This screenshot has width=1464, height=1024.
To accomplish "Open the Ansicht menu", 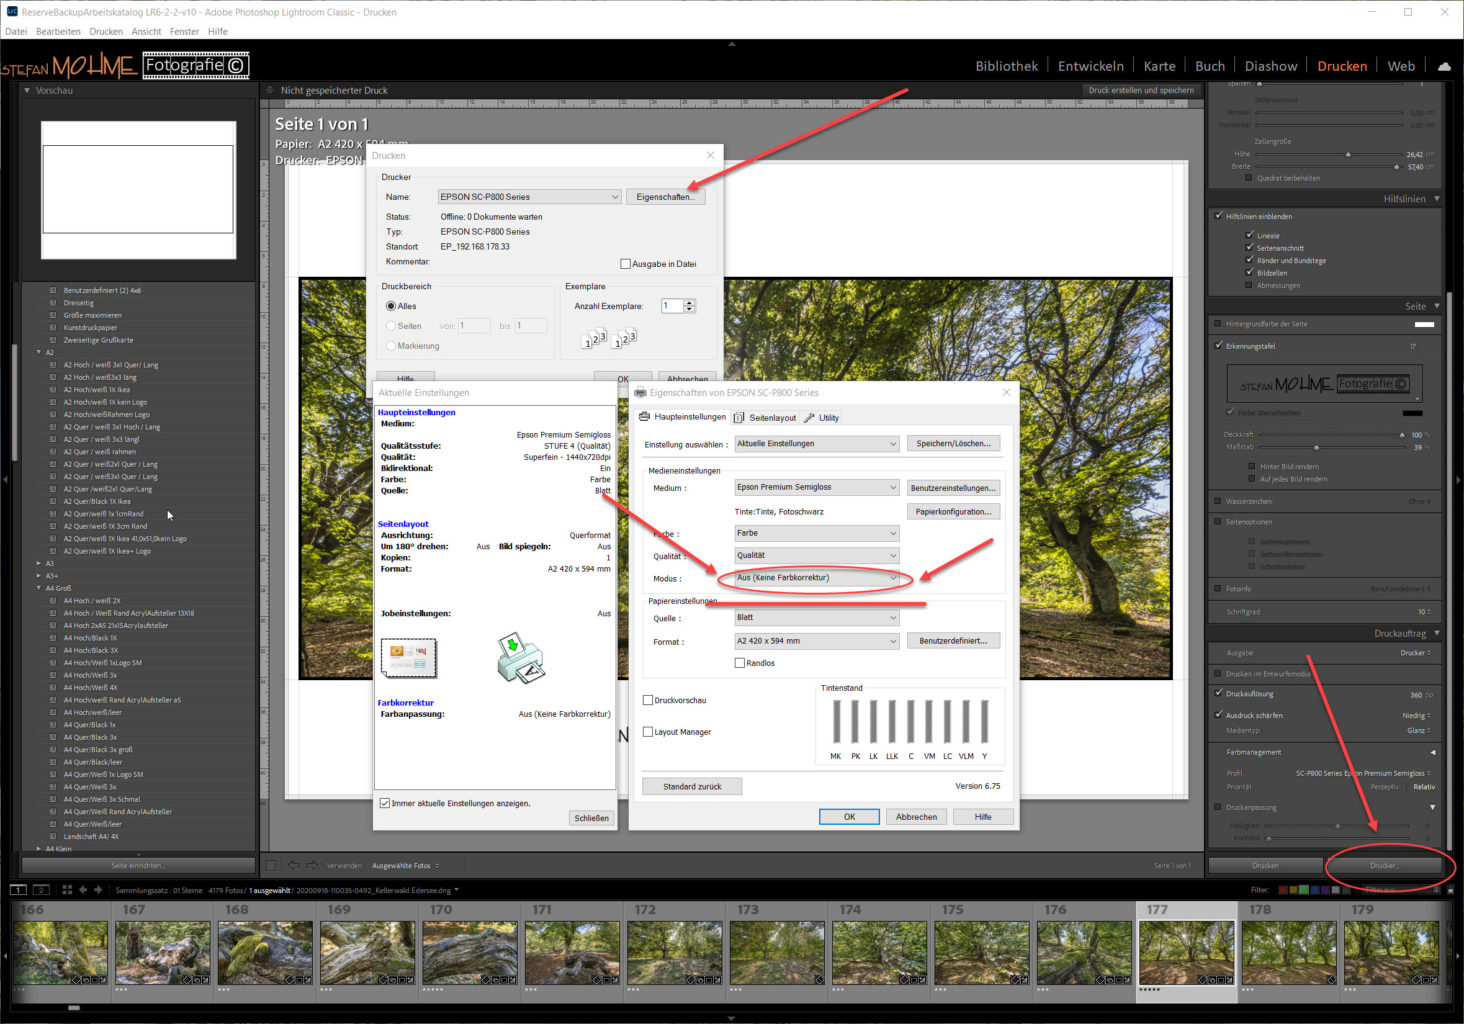I will pyautogui.click(x=146, y=31).
